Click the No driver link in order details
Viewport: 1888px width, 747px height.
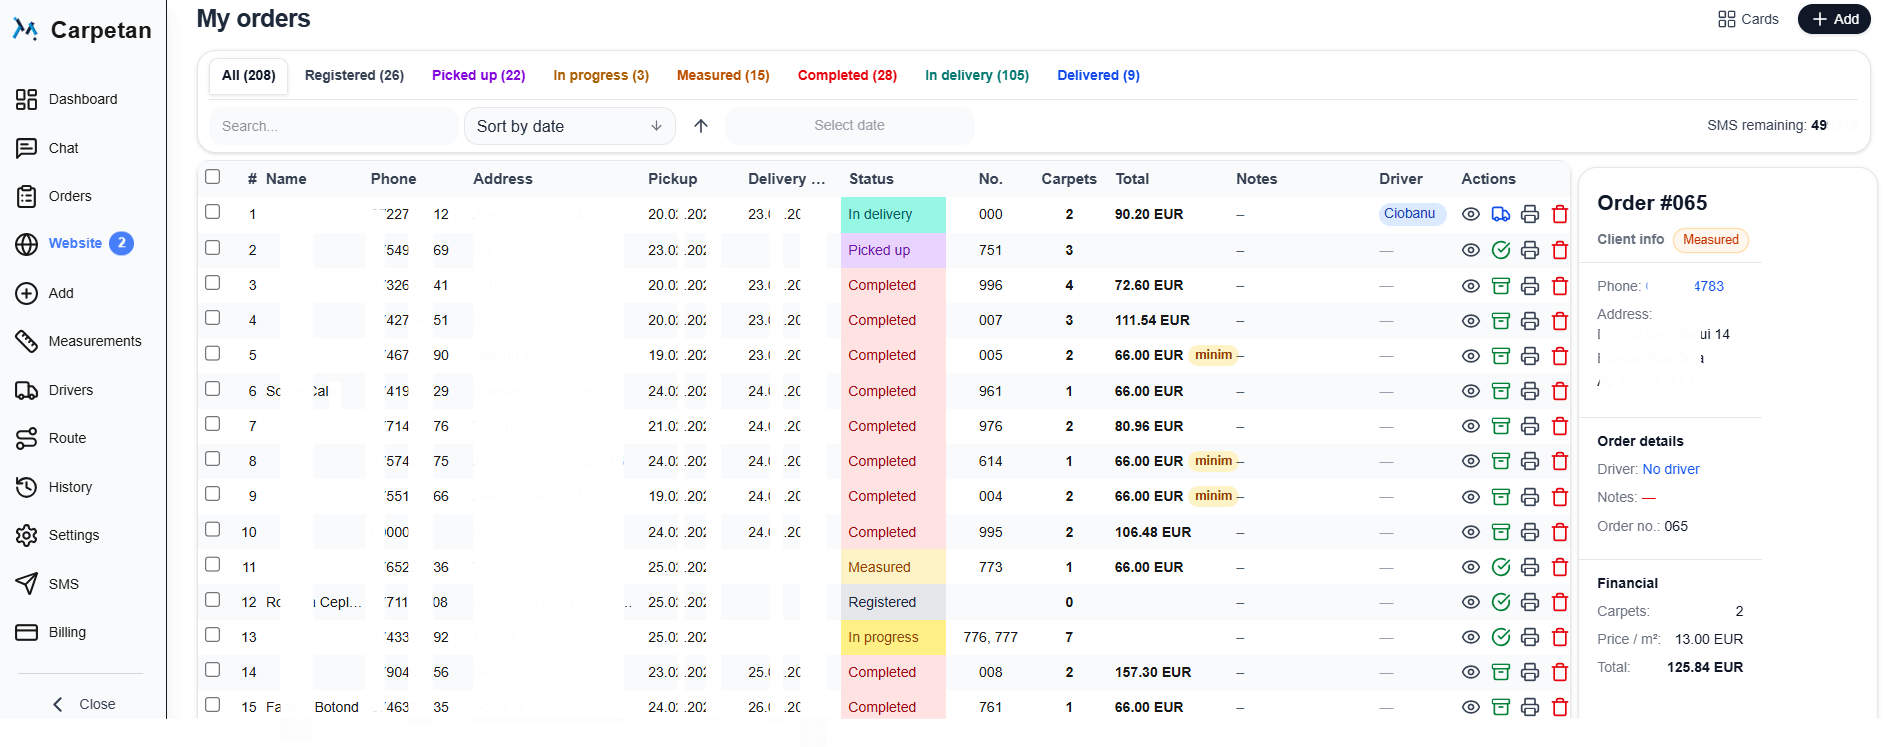(1670, 469)
